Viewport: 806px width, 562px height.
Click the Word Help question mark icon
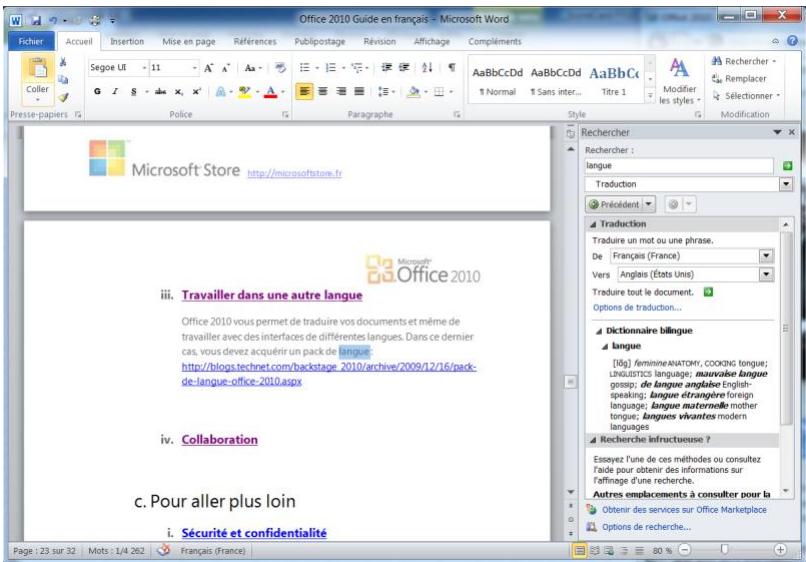[792, 41]
